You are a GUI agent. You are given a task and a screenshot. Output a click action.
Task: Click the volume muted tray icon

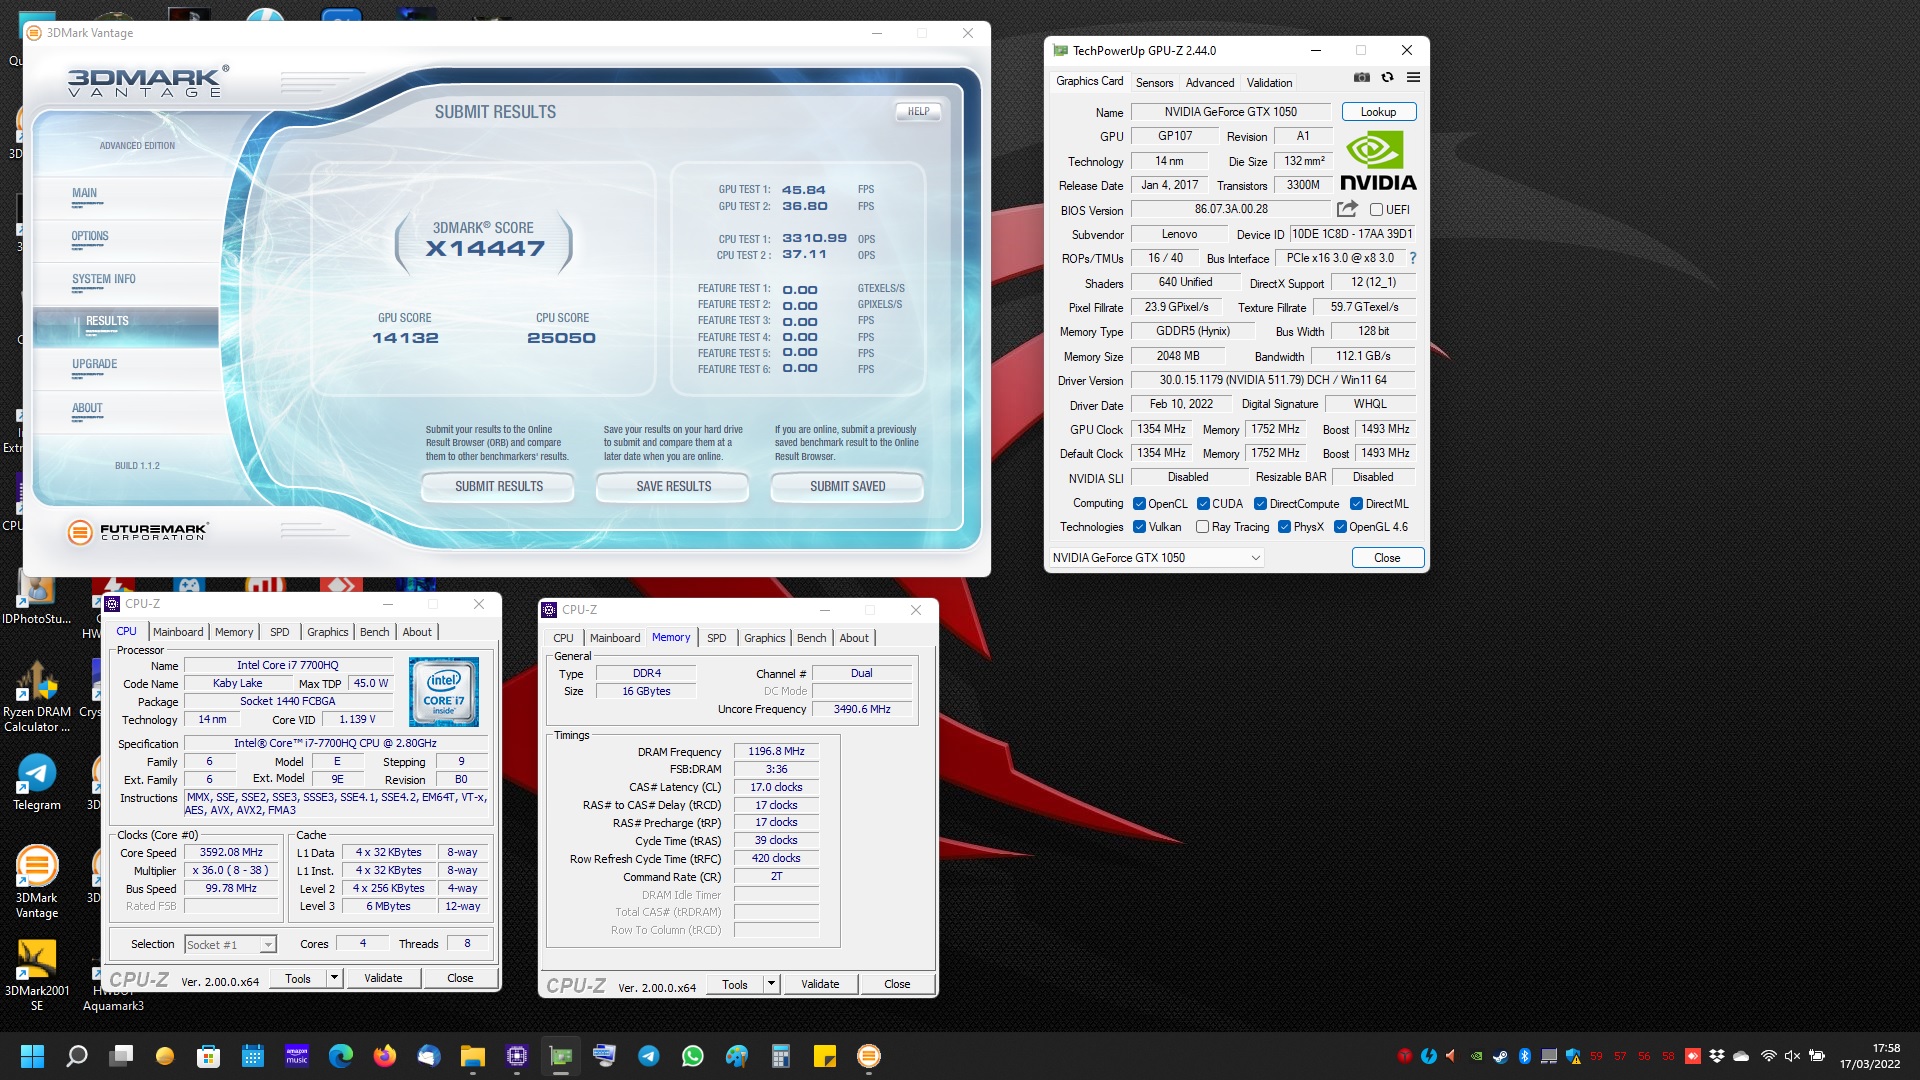point(1792,1056)
